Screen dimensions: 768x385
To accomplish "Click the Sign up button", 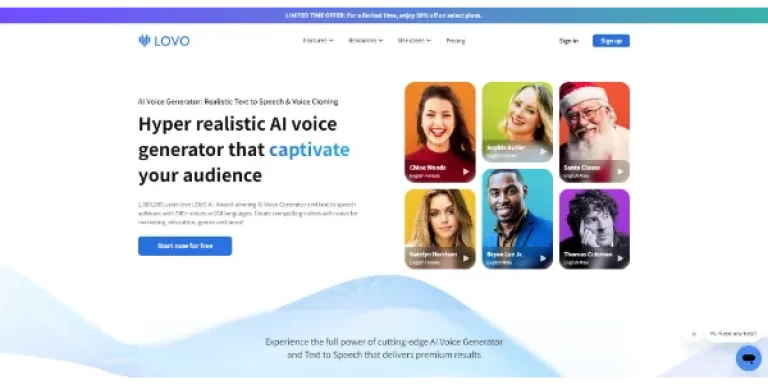I will [611, 41].
